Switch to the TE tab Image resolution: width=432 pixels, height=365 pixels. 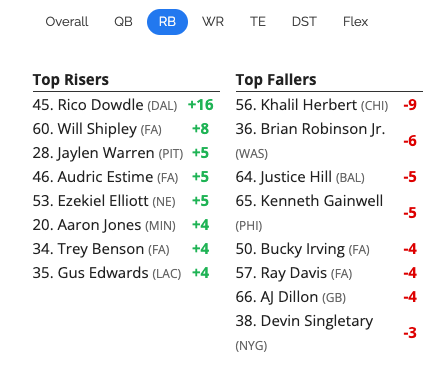[258, 22]
